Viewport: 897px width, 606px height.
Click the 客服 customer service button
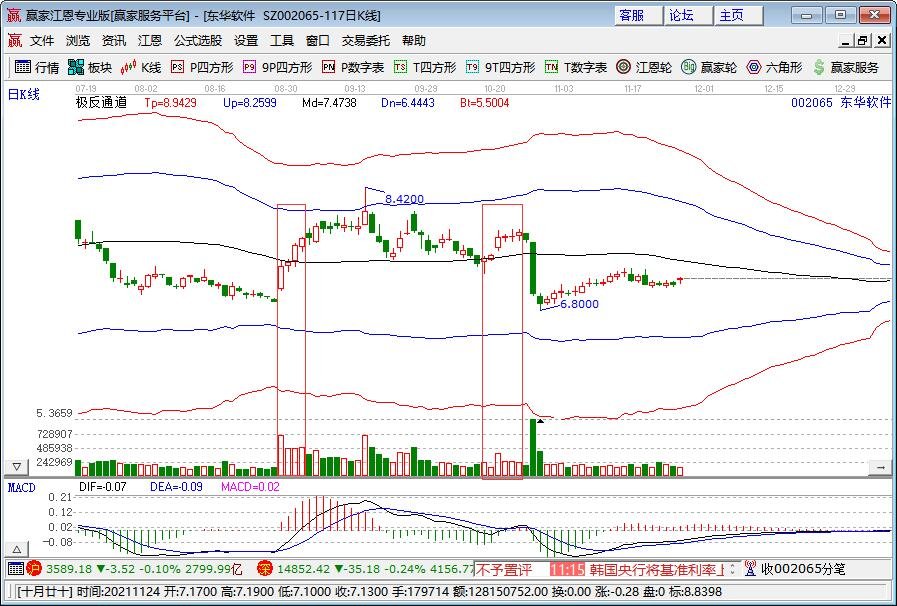coord(639,15)
